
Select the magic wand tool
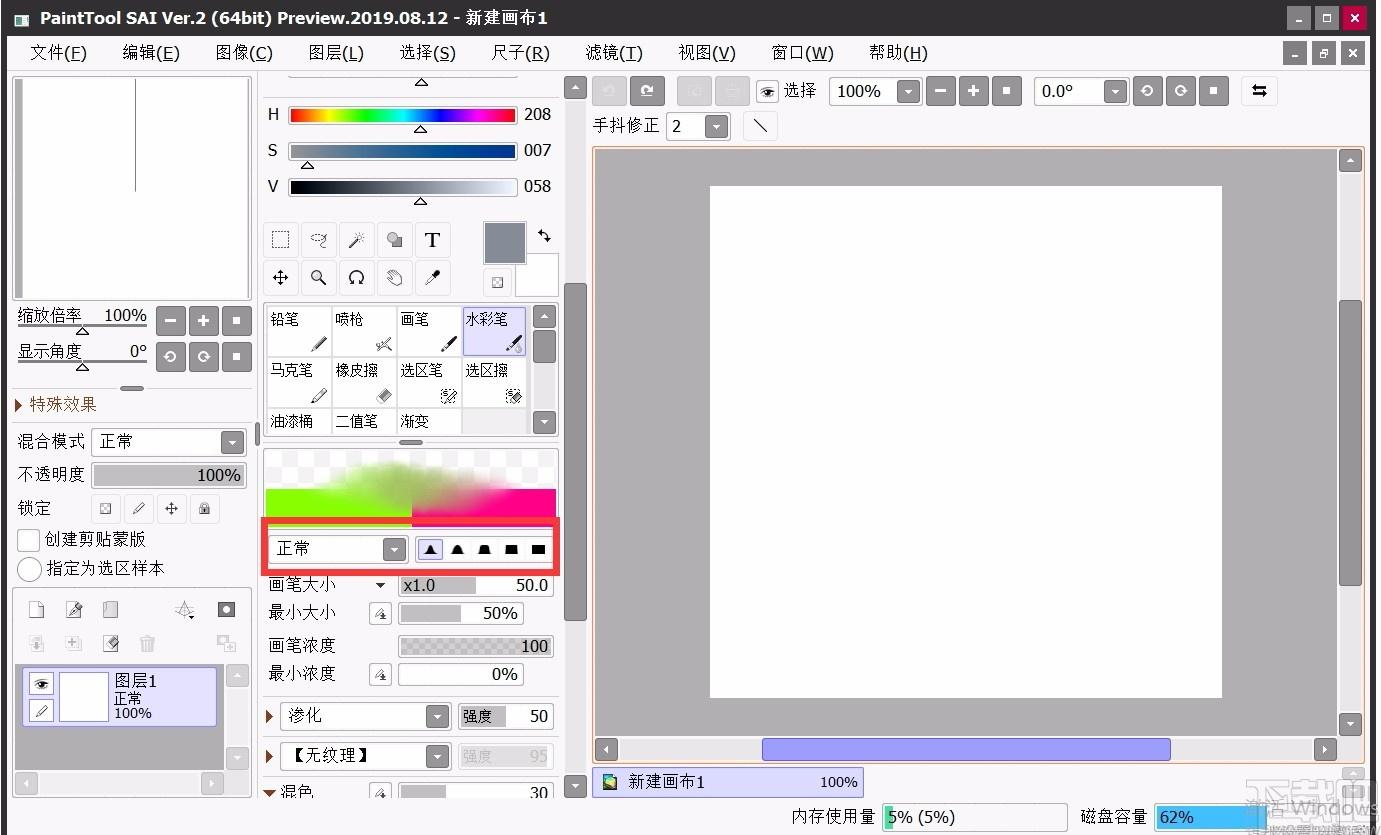pyautogui.click(x=356, y=240)
